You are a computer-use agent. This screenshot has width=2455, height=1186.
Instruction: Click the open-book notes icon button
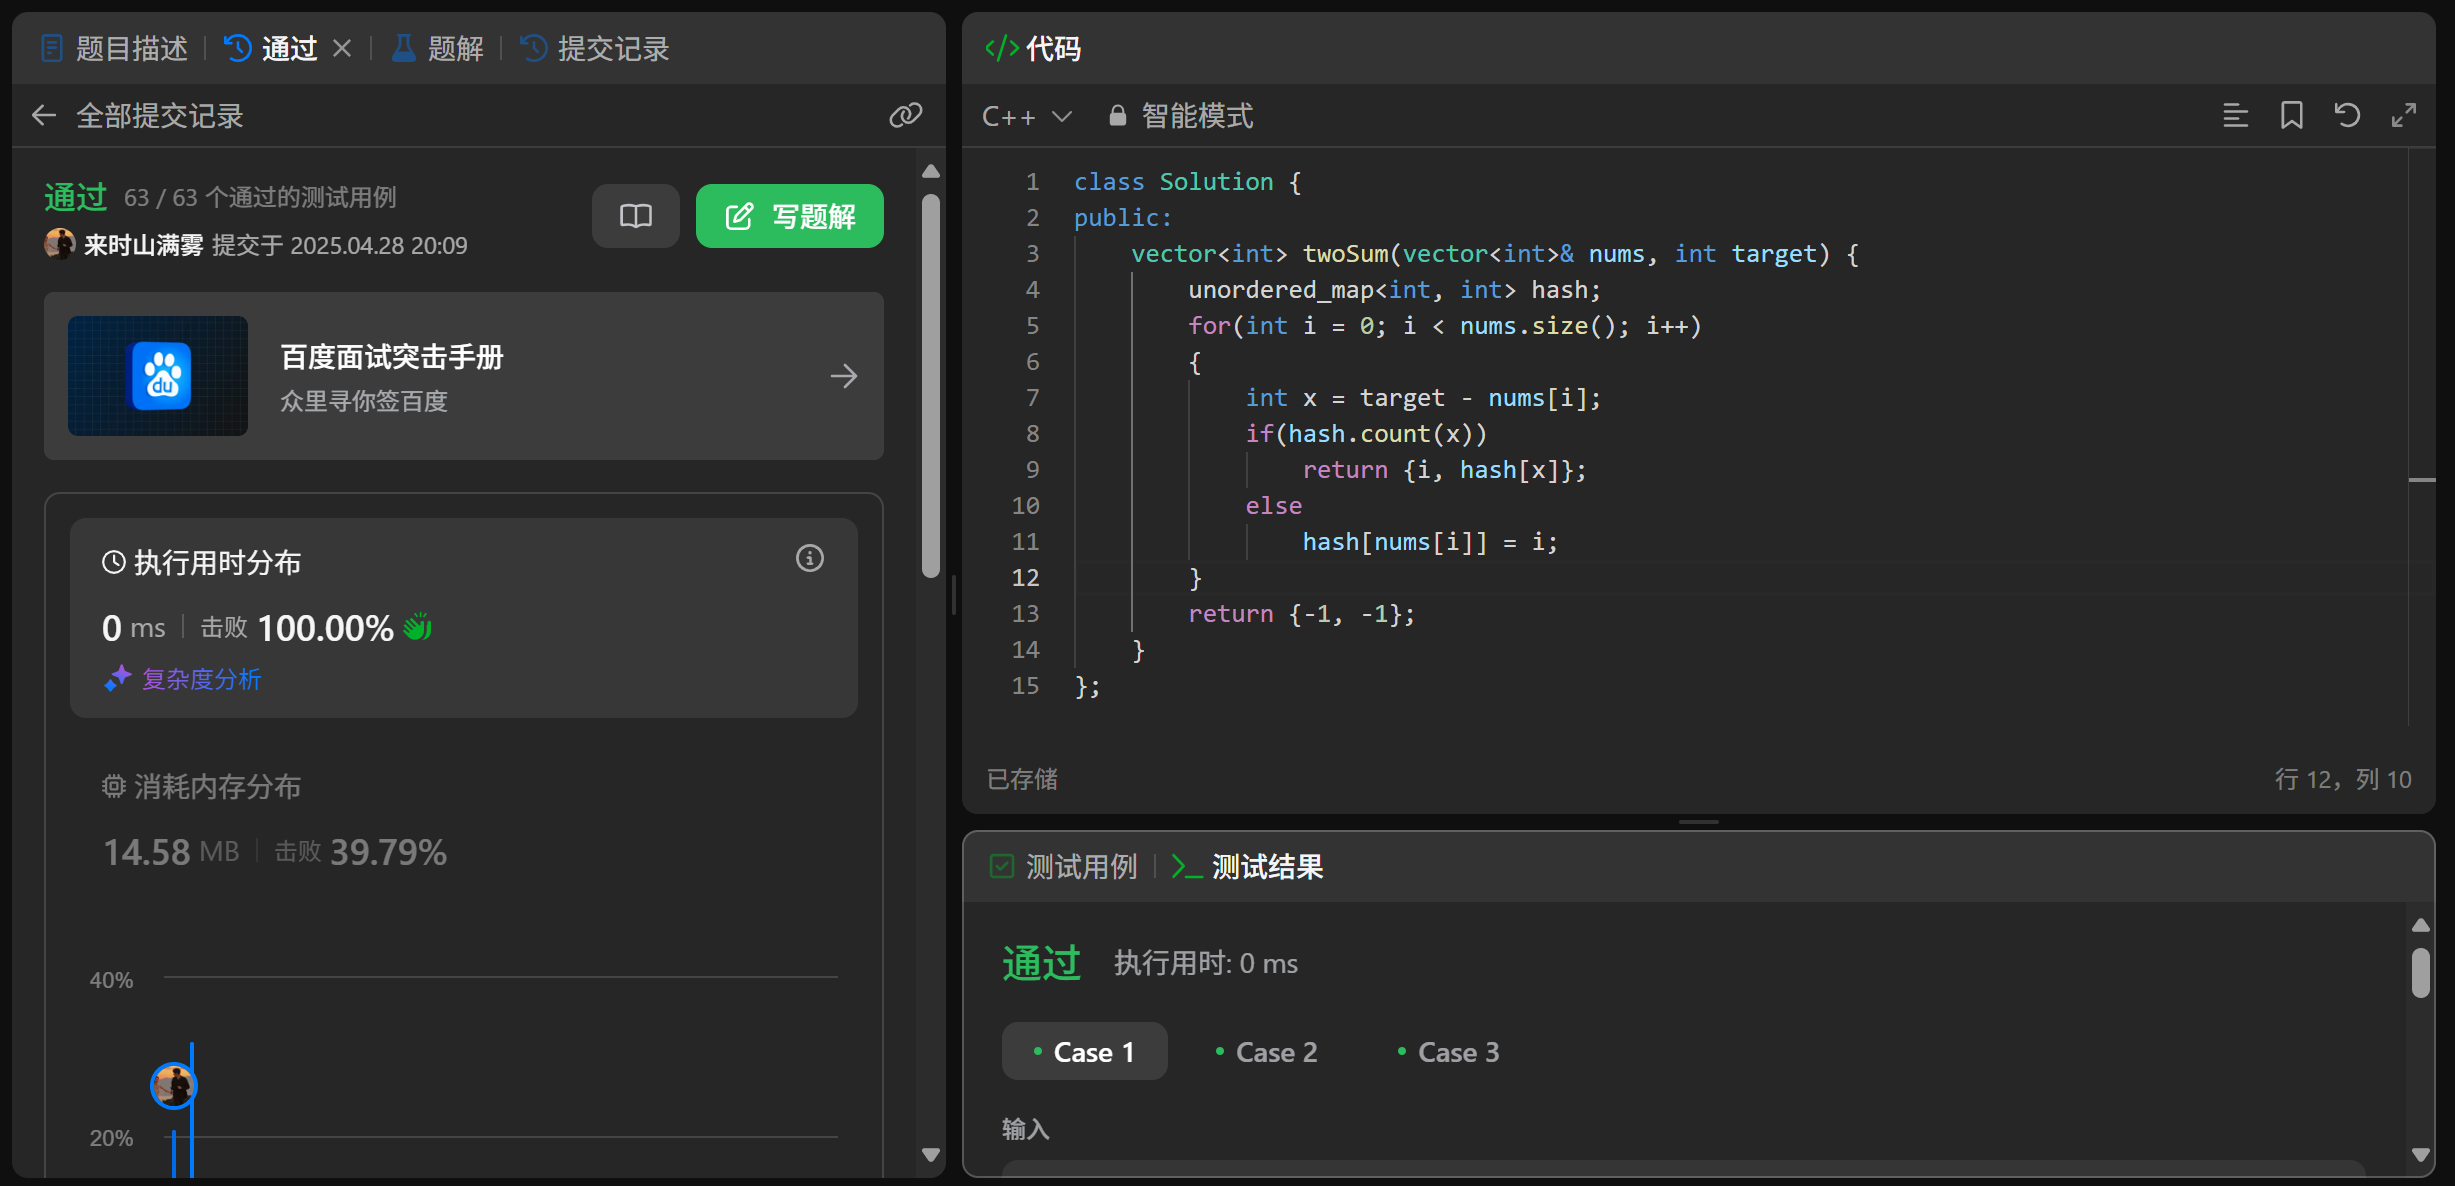635,216
